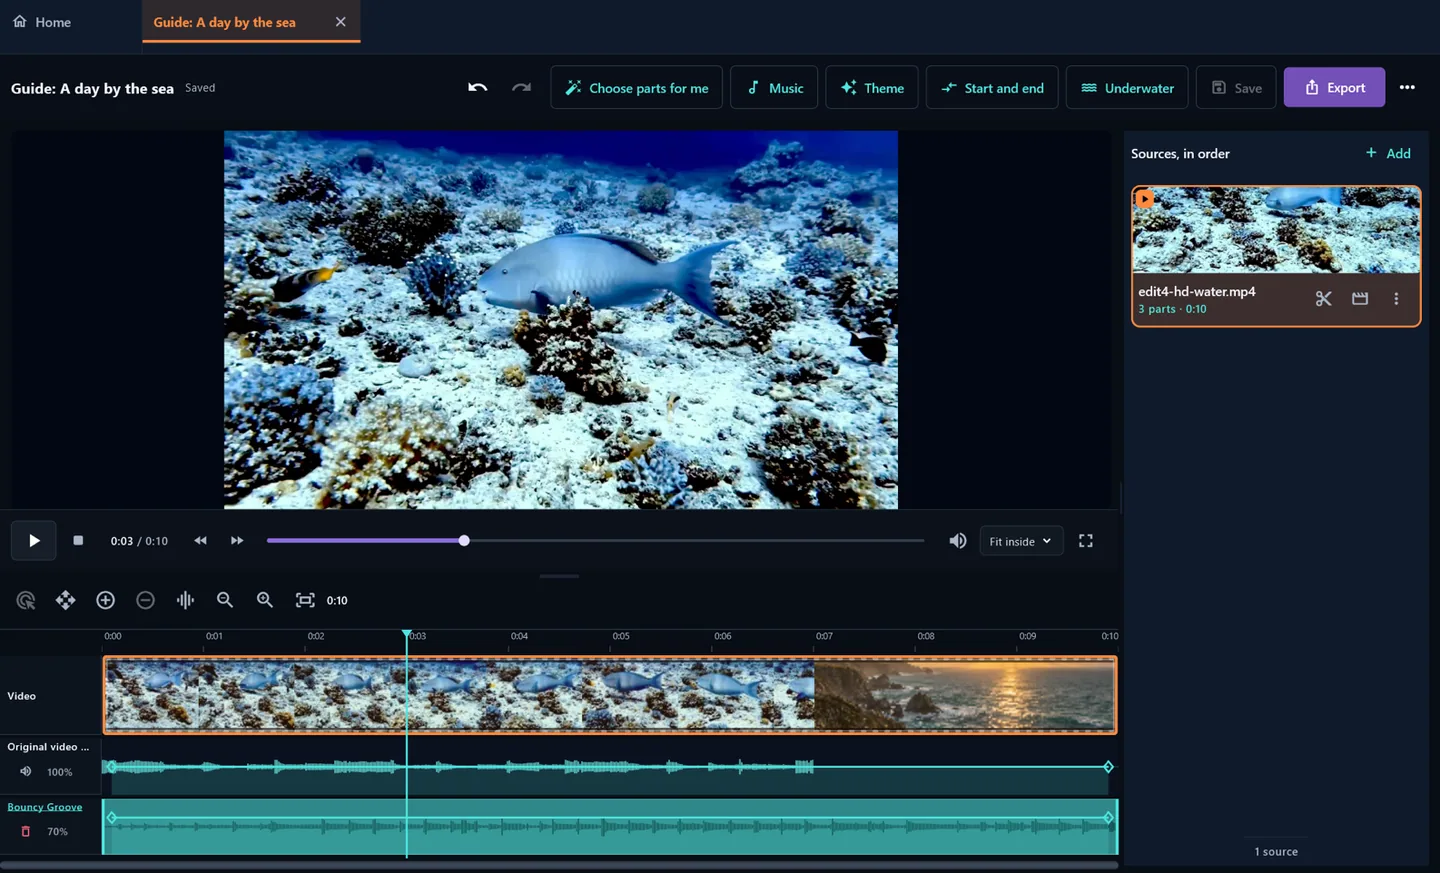Open the three-dot menu beside Export

1407,88
